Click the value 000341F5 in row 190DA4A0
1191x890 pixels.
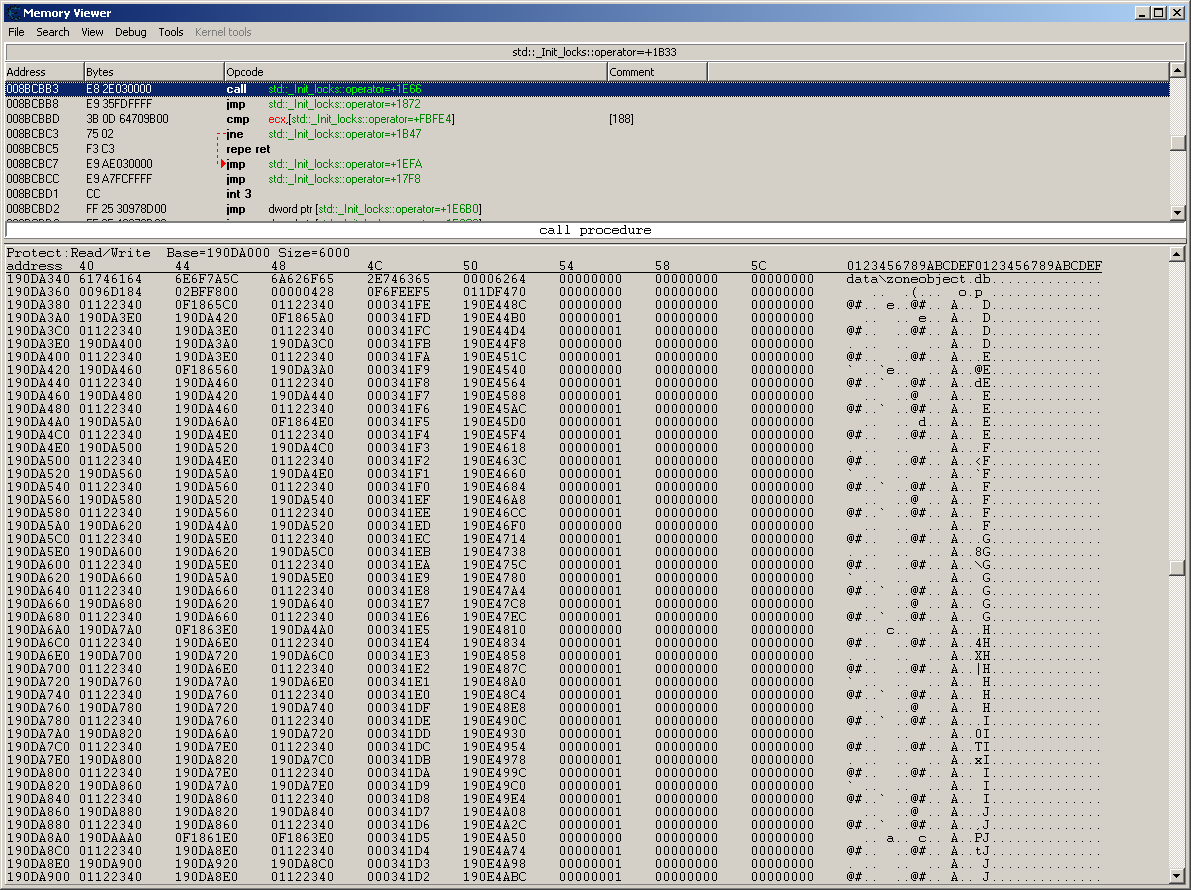(399, 421)
